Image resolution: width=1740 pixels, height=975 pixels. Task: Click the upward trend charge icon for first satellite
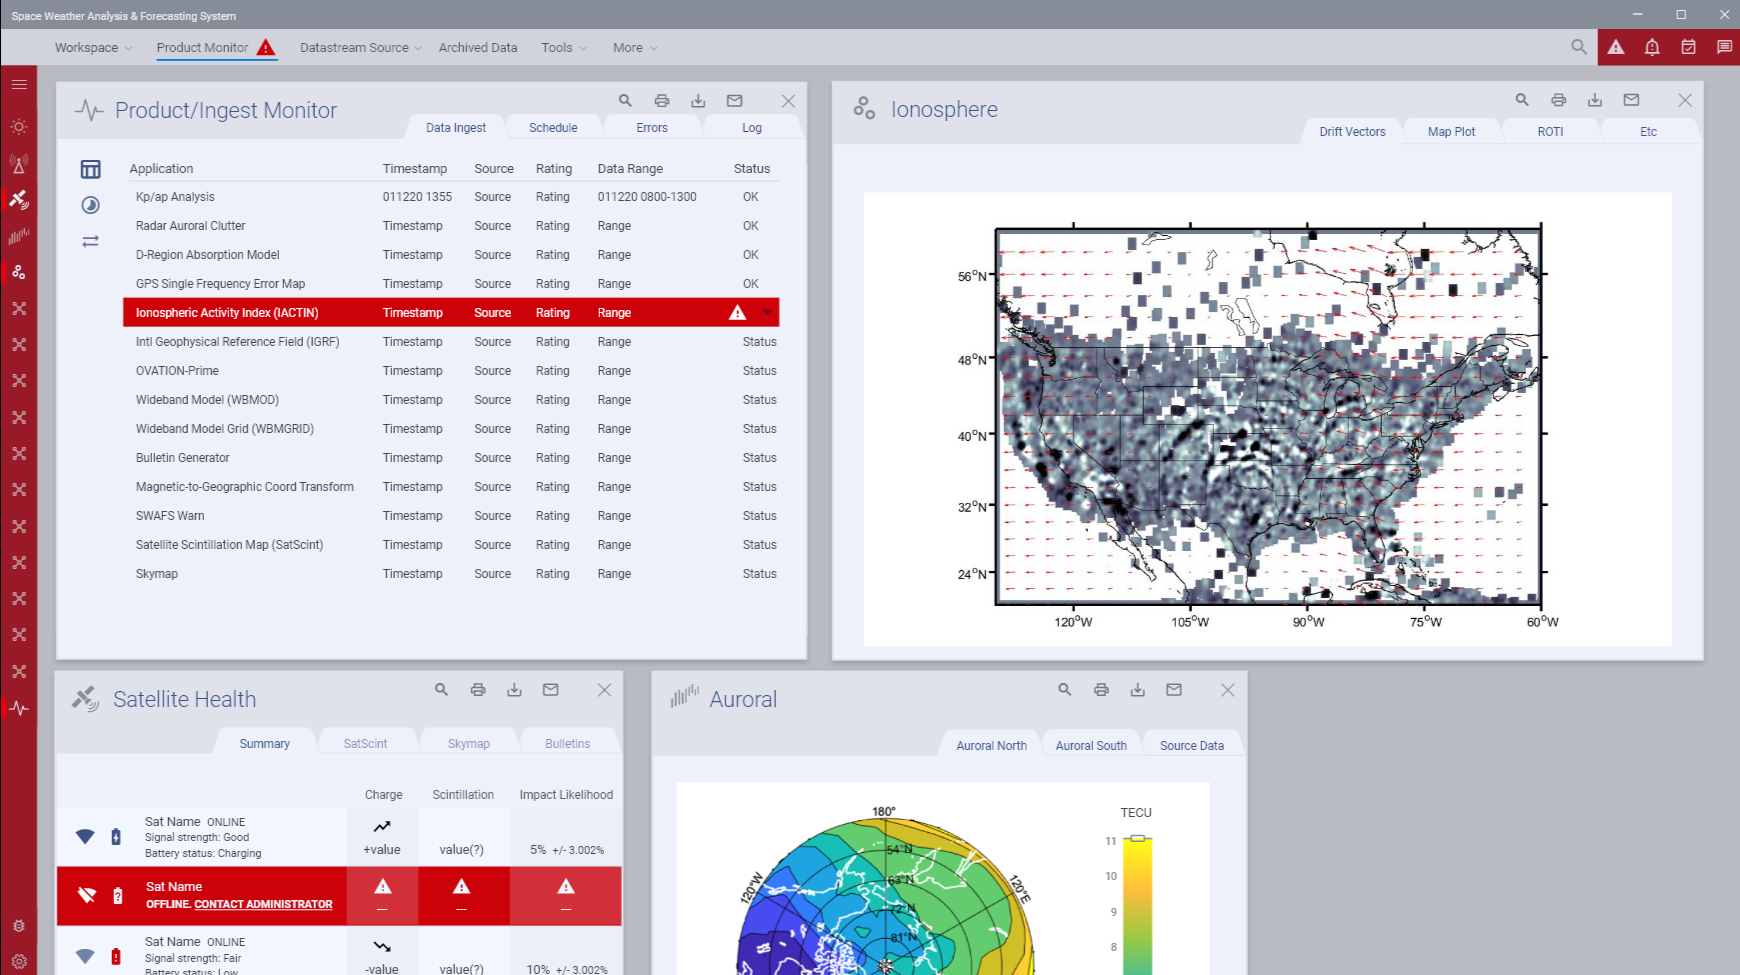(x=382, y=827)
